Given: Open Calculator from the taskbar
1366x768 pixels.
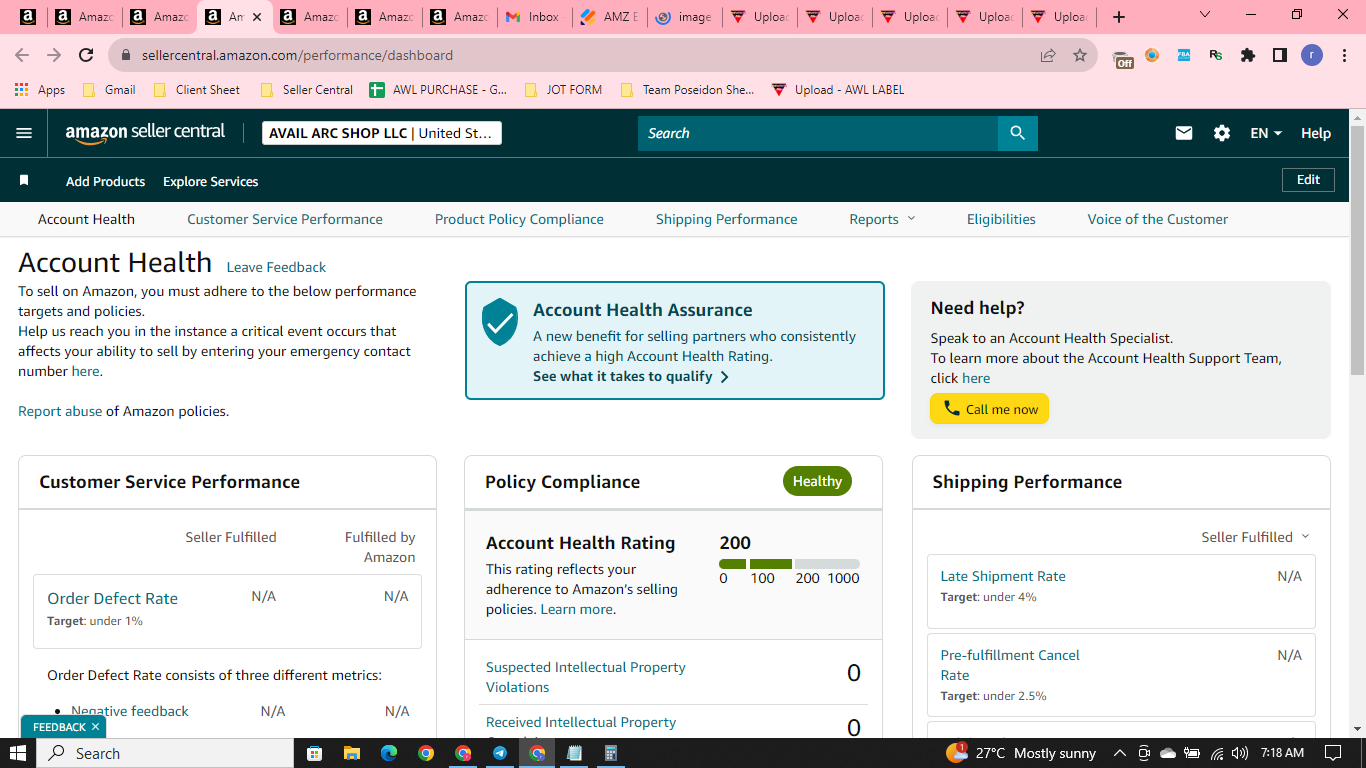Looking at the screenshot, I should tap(611, 753).
